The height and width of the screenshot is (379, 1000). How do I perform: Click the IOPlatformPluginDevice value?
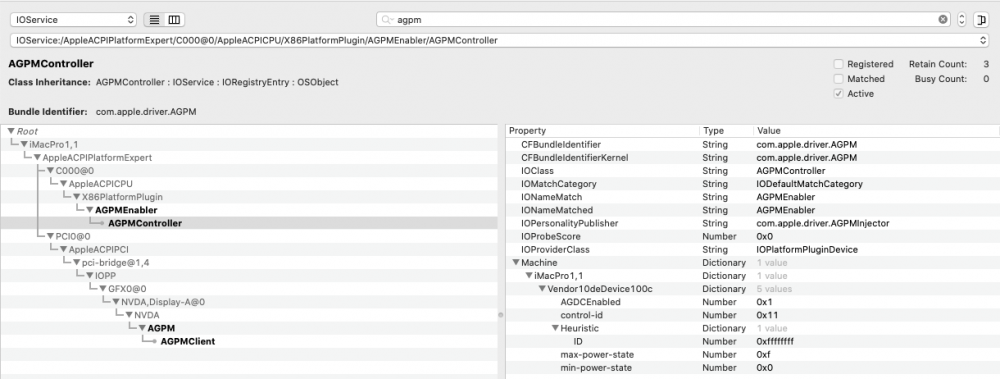tap(807, 249)
